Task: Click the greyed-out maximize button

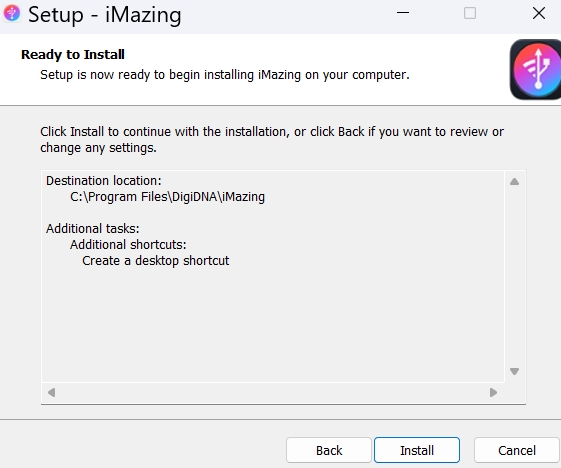Action: (x=470, y=13)
